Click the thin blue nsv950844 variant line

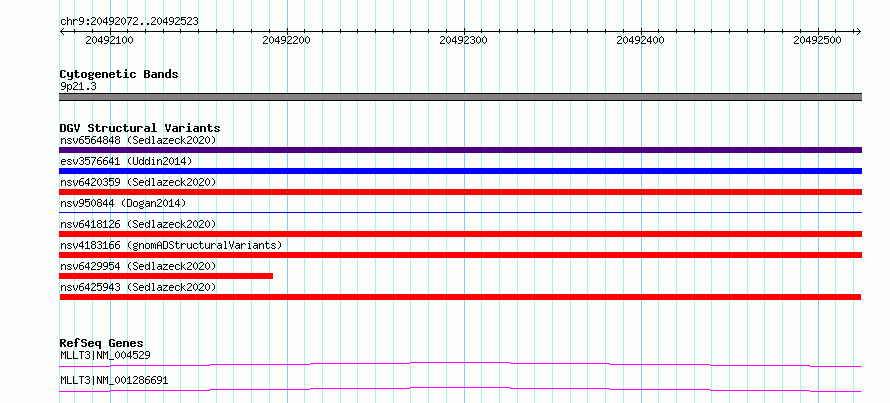[460, 212]
